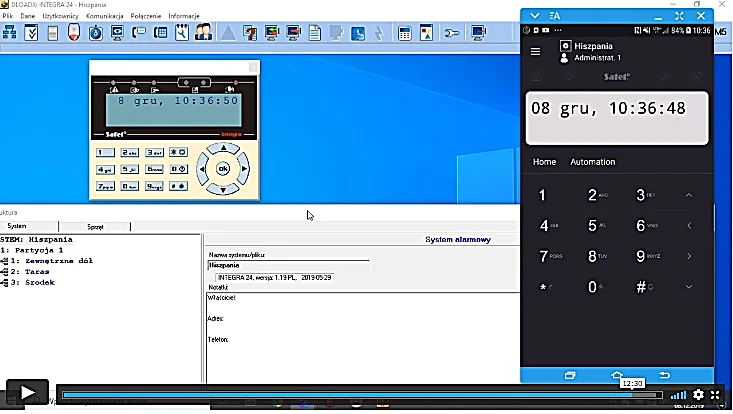Click the help question mark toolbar icon

pos(250,33)
